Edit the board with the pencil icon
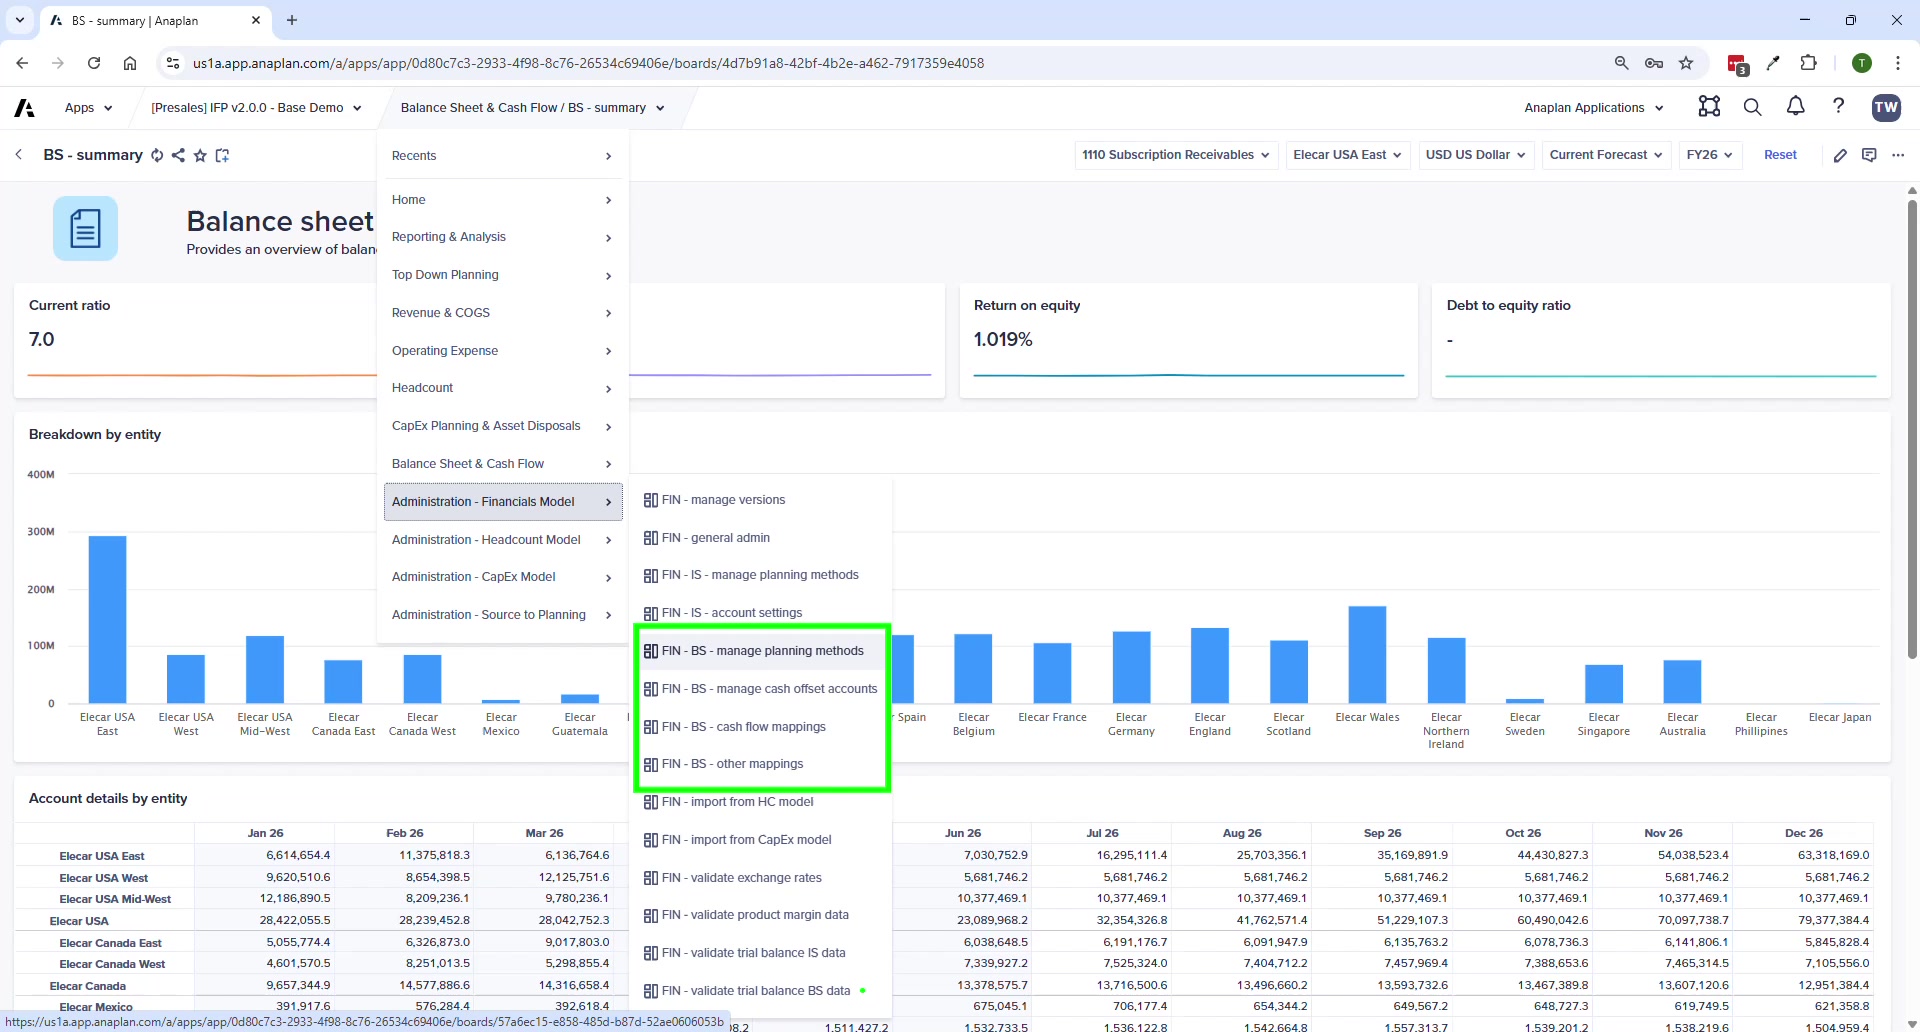Screen dimensions: 1920x1032 (x=1841, y=155)
